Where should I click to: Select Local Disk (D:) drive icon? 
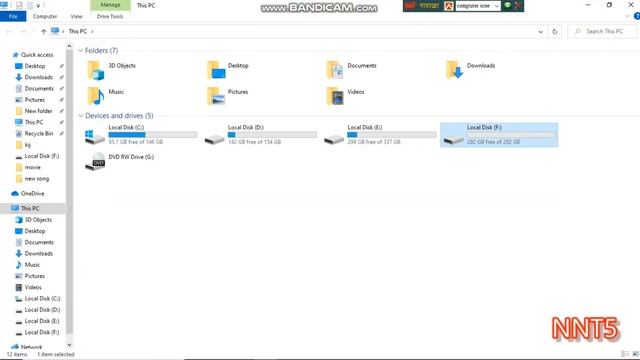click(214, 139)
